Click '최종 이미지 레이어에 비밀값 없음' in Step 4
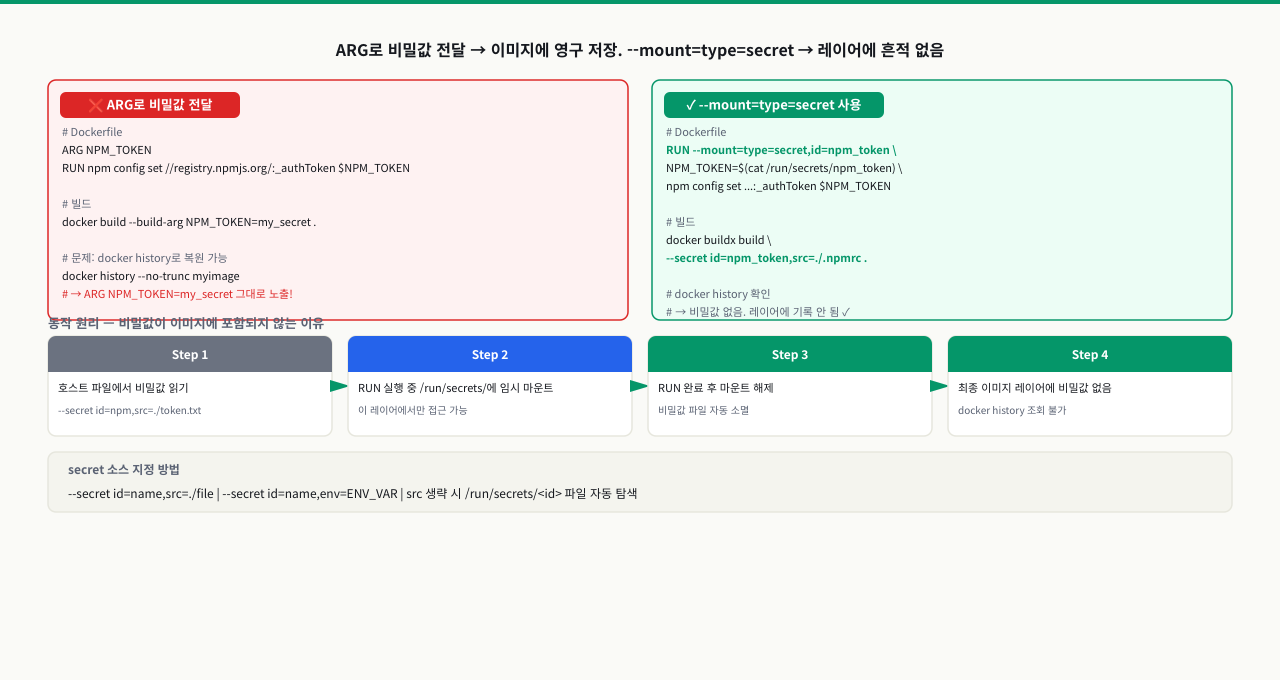The image size is (1280, 680). (1035, 388)
